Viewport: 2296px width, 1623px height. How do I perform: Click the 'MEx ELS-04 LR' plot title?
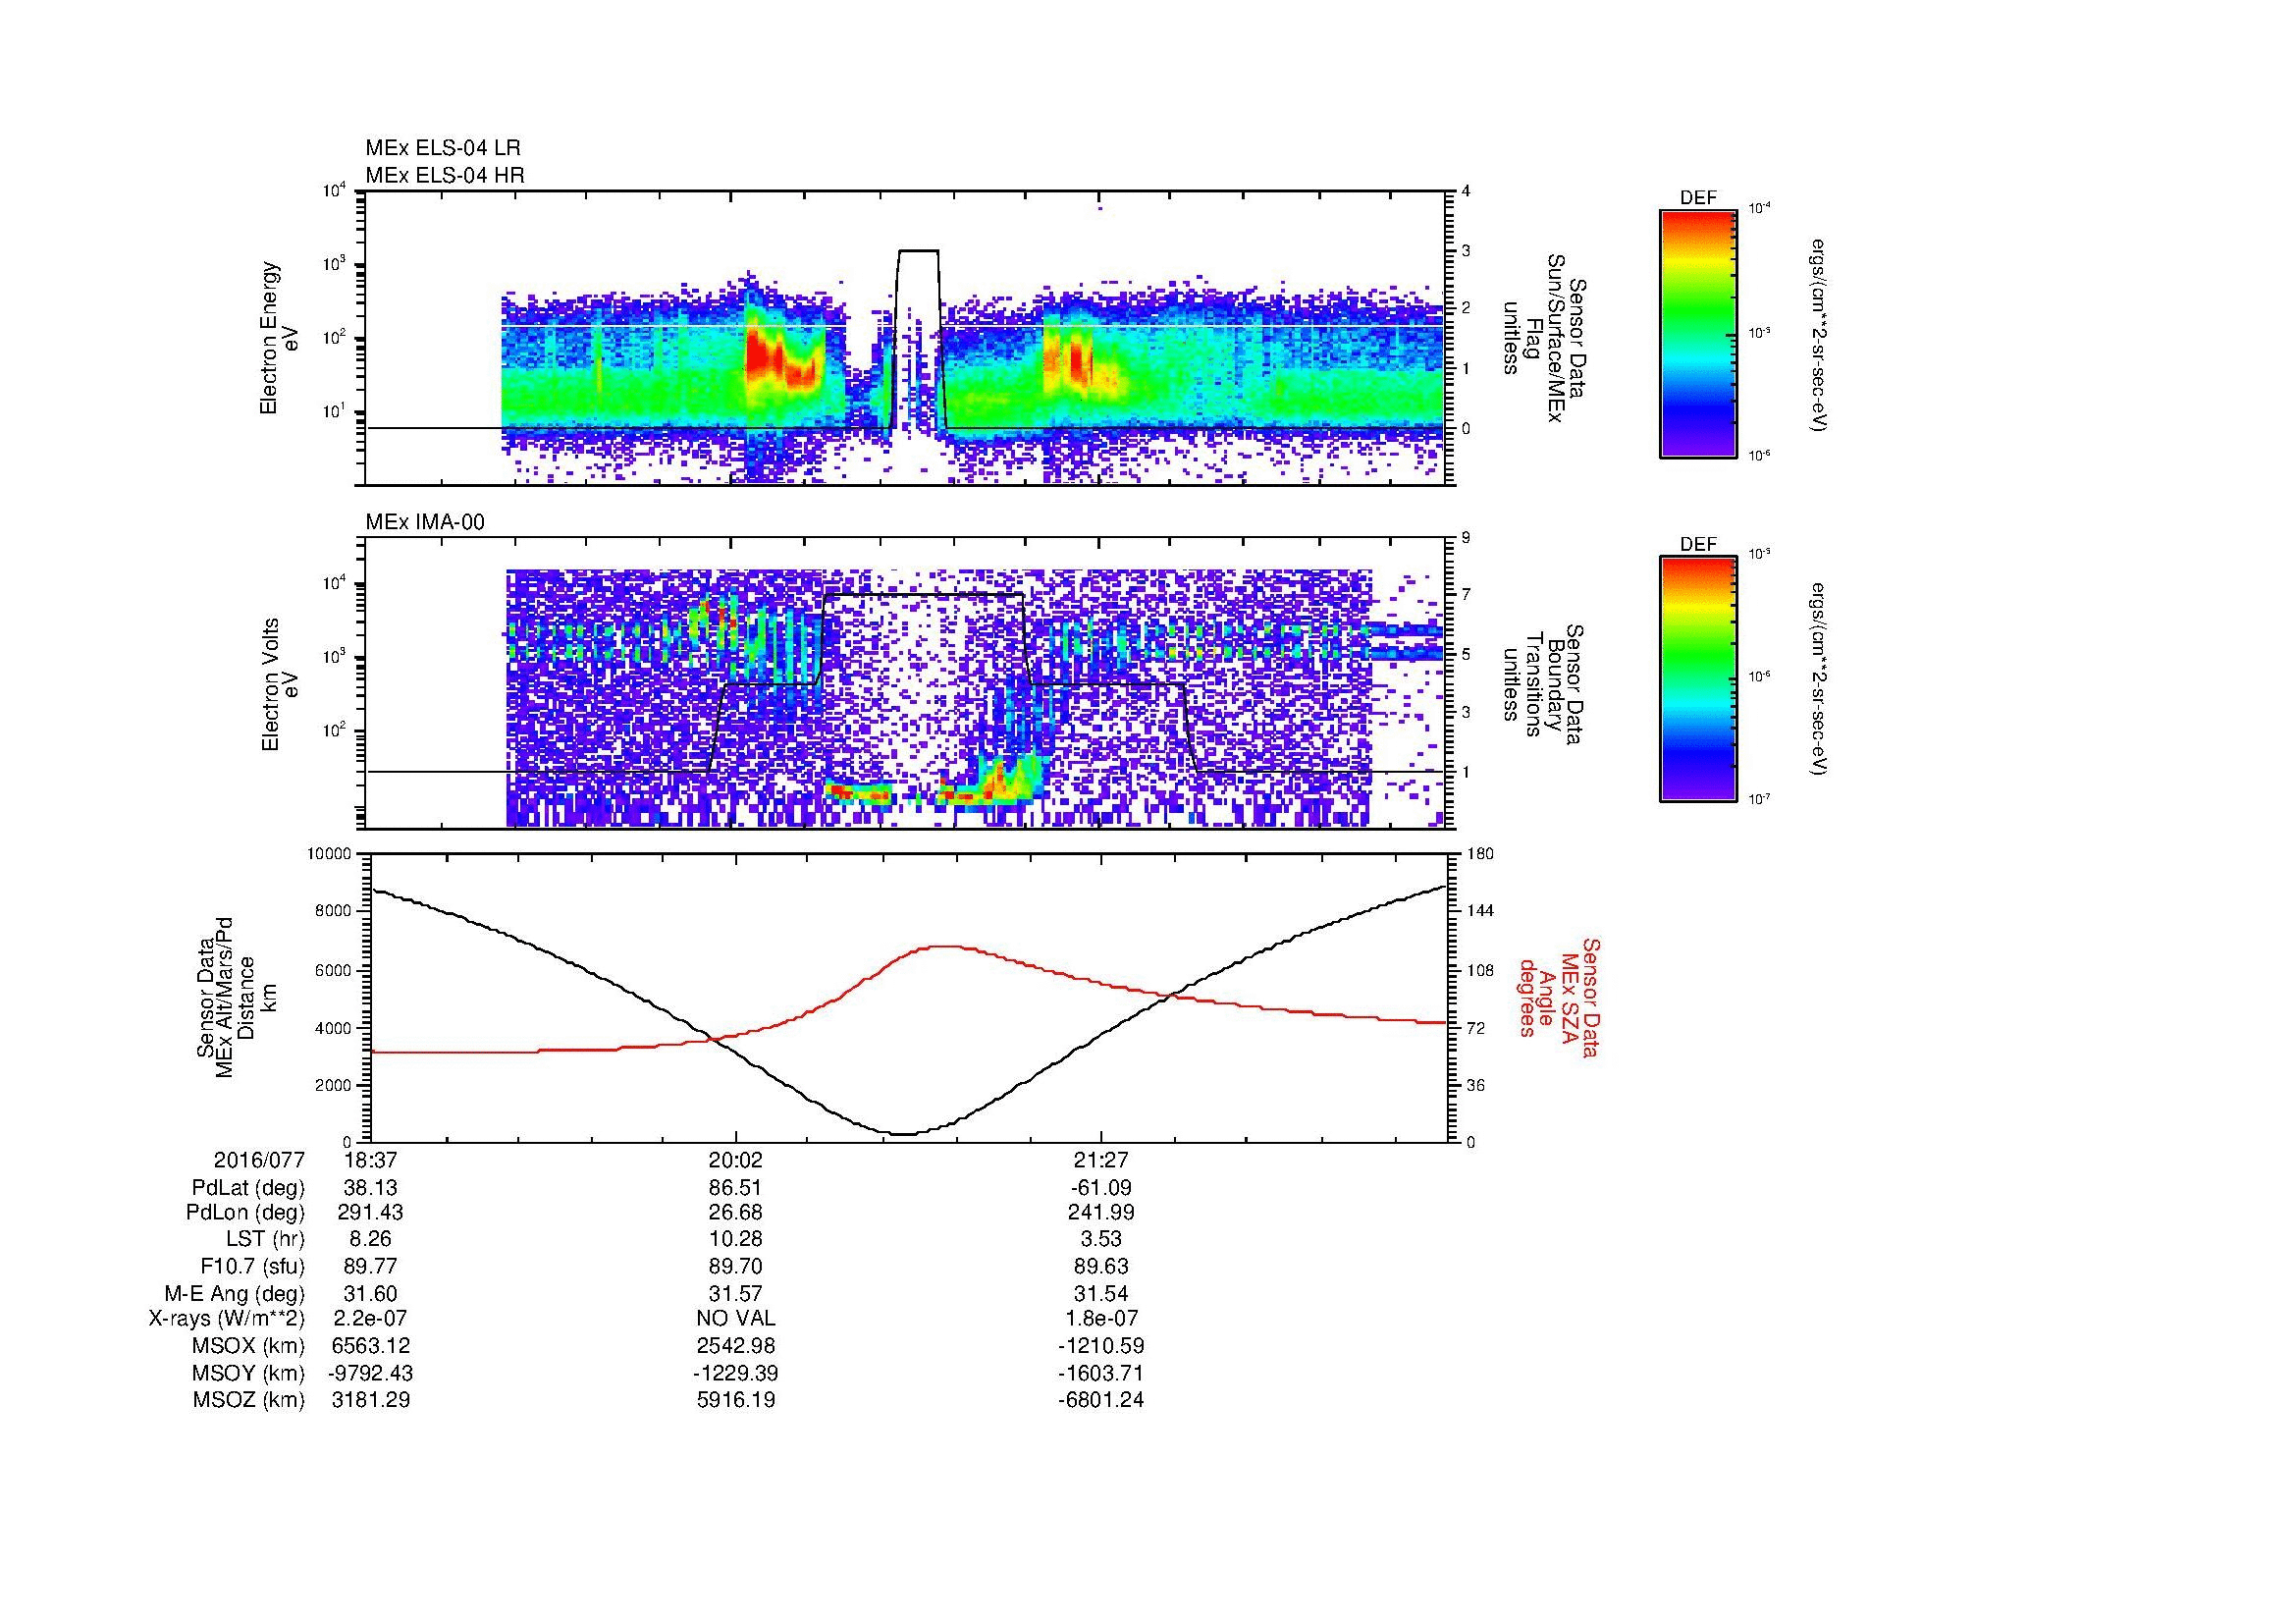[x=443, y=148]
